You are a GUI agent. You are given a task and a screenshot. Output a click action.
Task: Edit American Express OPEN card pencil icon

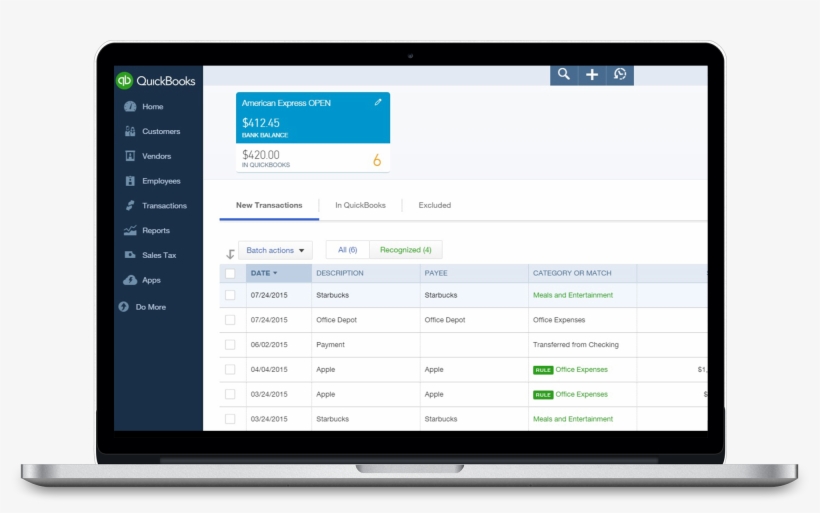378,102
